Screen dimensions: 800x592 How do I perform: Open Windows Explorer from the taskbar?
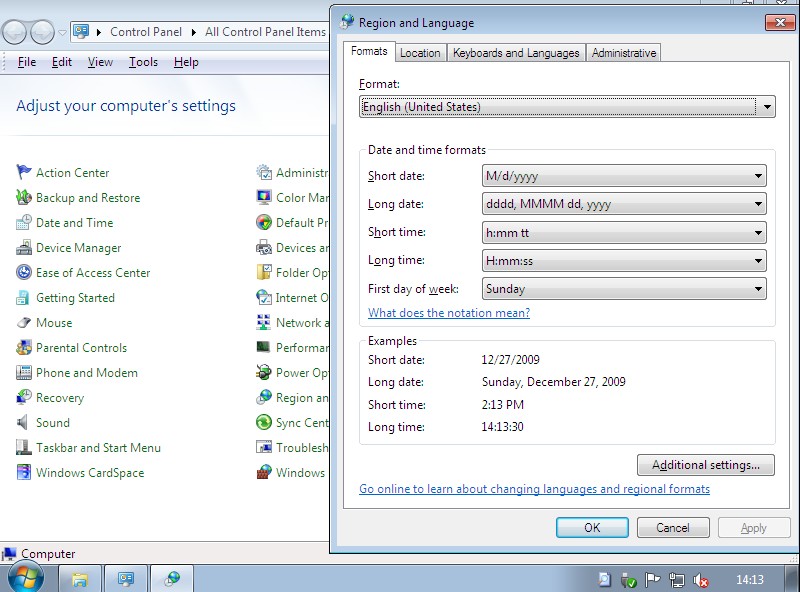point(80,579)
